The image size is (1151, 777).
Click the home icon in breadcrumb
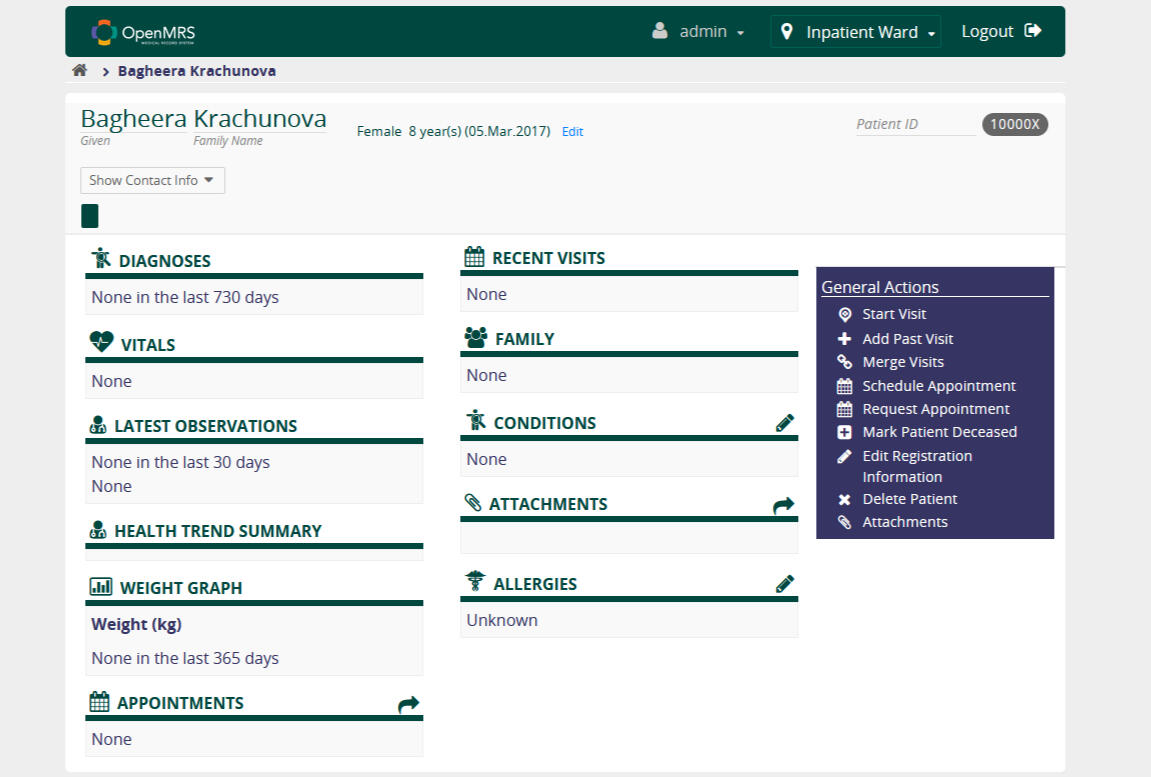[x=80, y=71]
